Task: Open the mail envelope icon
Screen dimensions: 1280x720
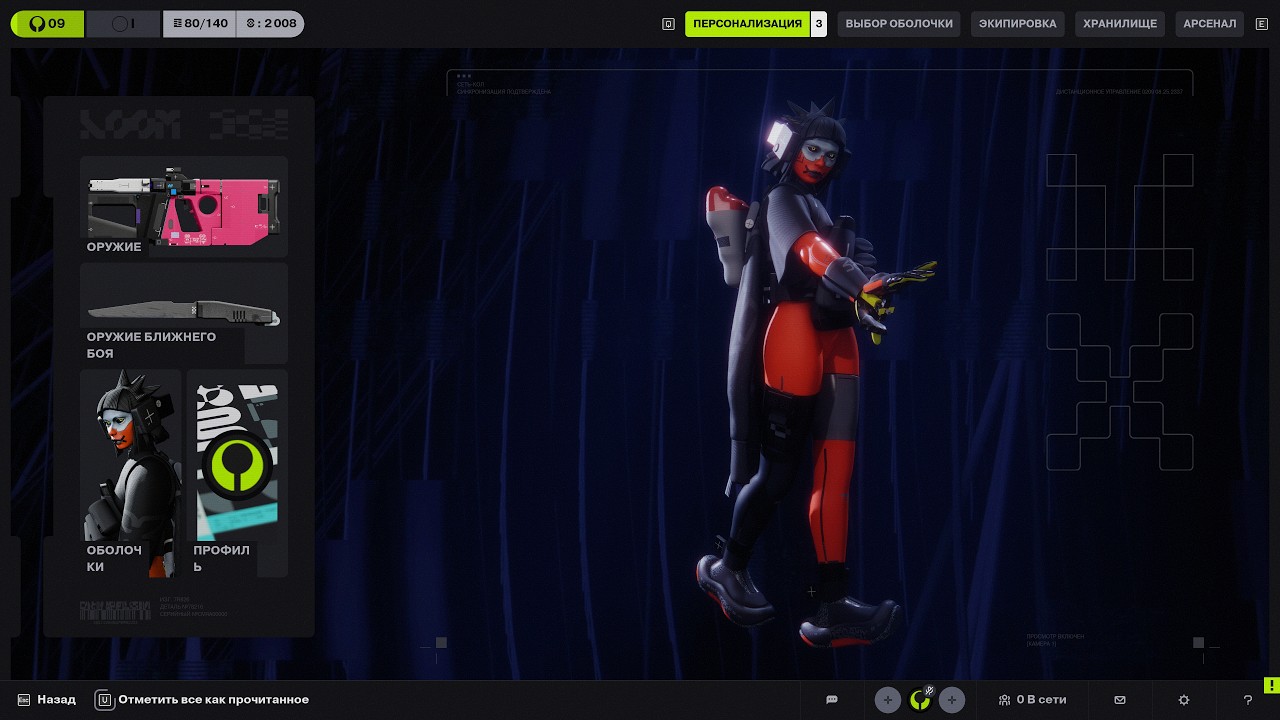Action: click(1120, 700)
